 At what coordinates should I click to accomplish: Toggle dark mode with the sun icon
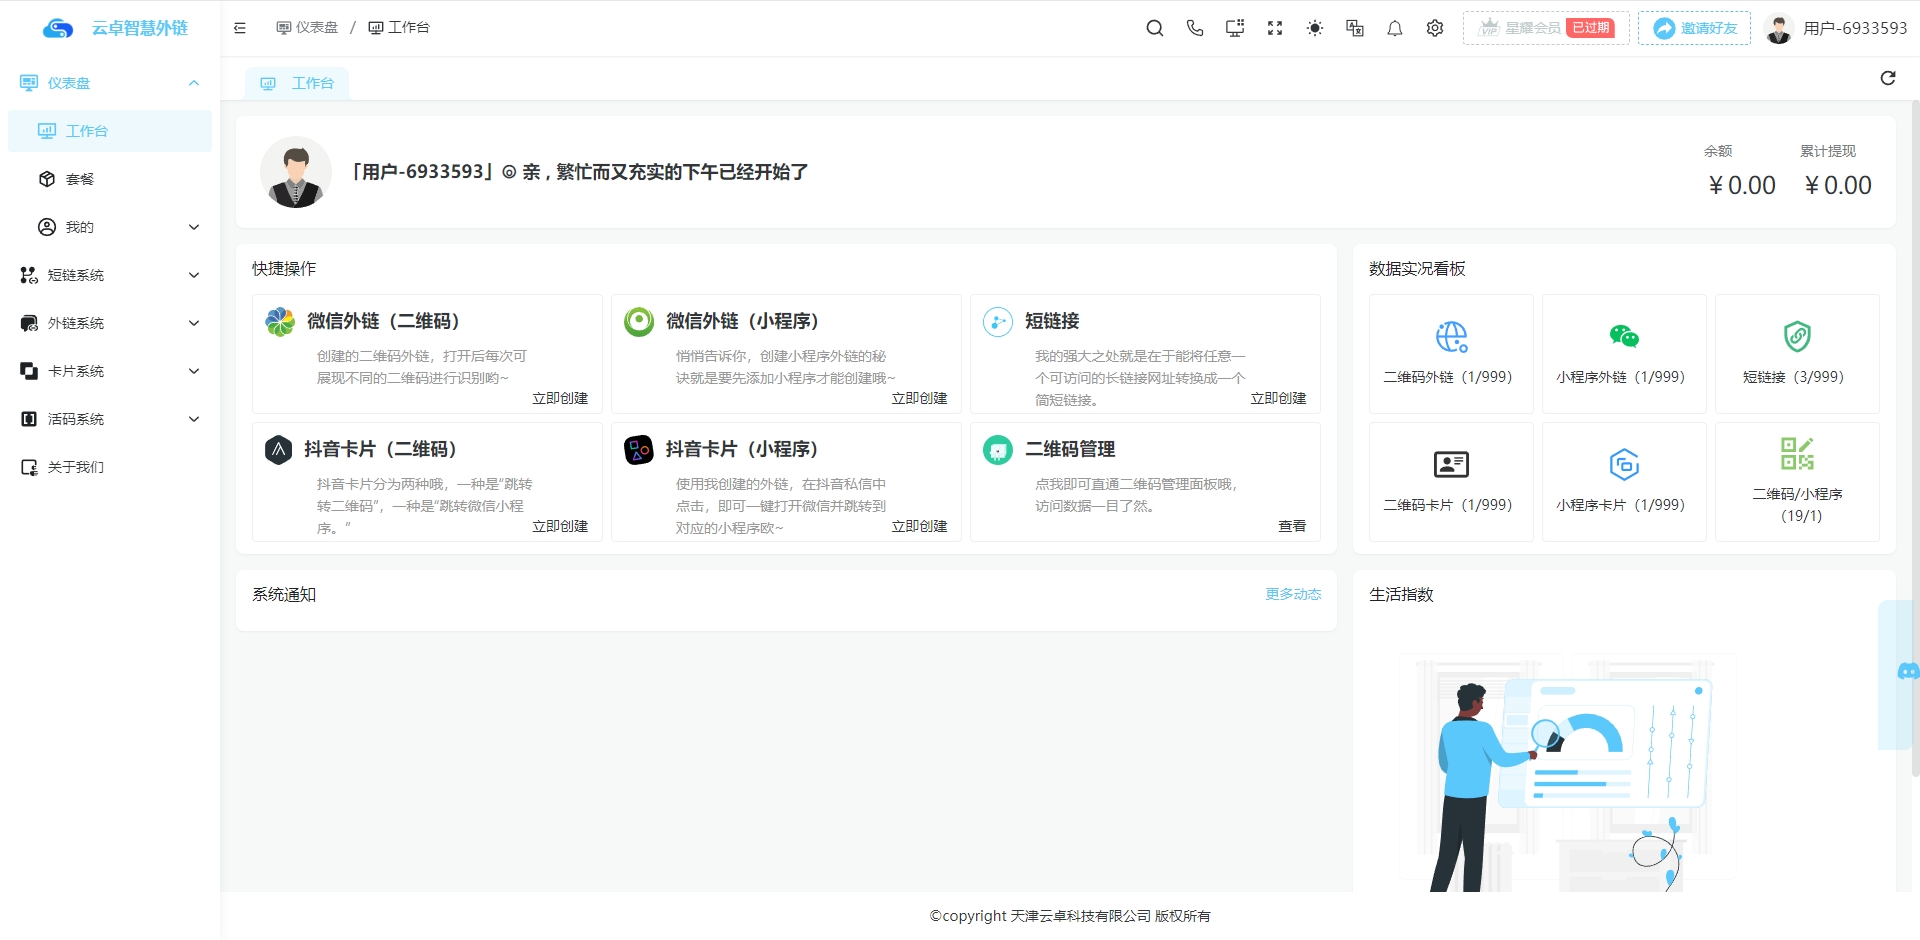pos(1315,28)
